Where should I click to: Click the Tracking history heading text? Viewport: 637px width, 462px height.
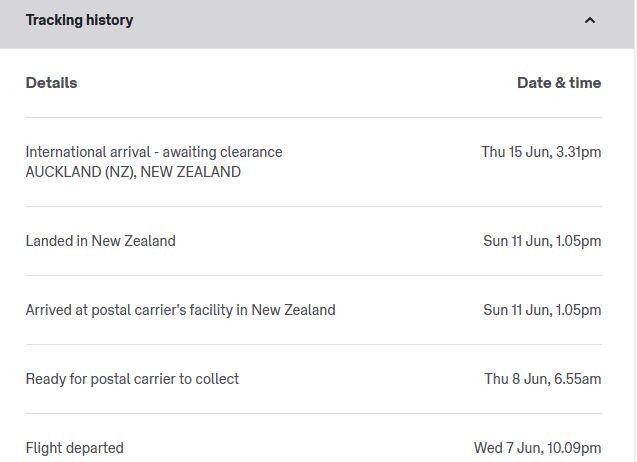pyautogui.click(x=79, y=20)
